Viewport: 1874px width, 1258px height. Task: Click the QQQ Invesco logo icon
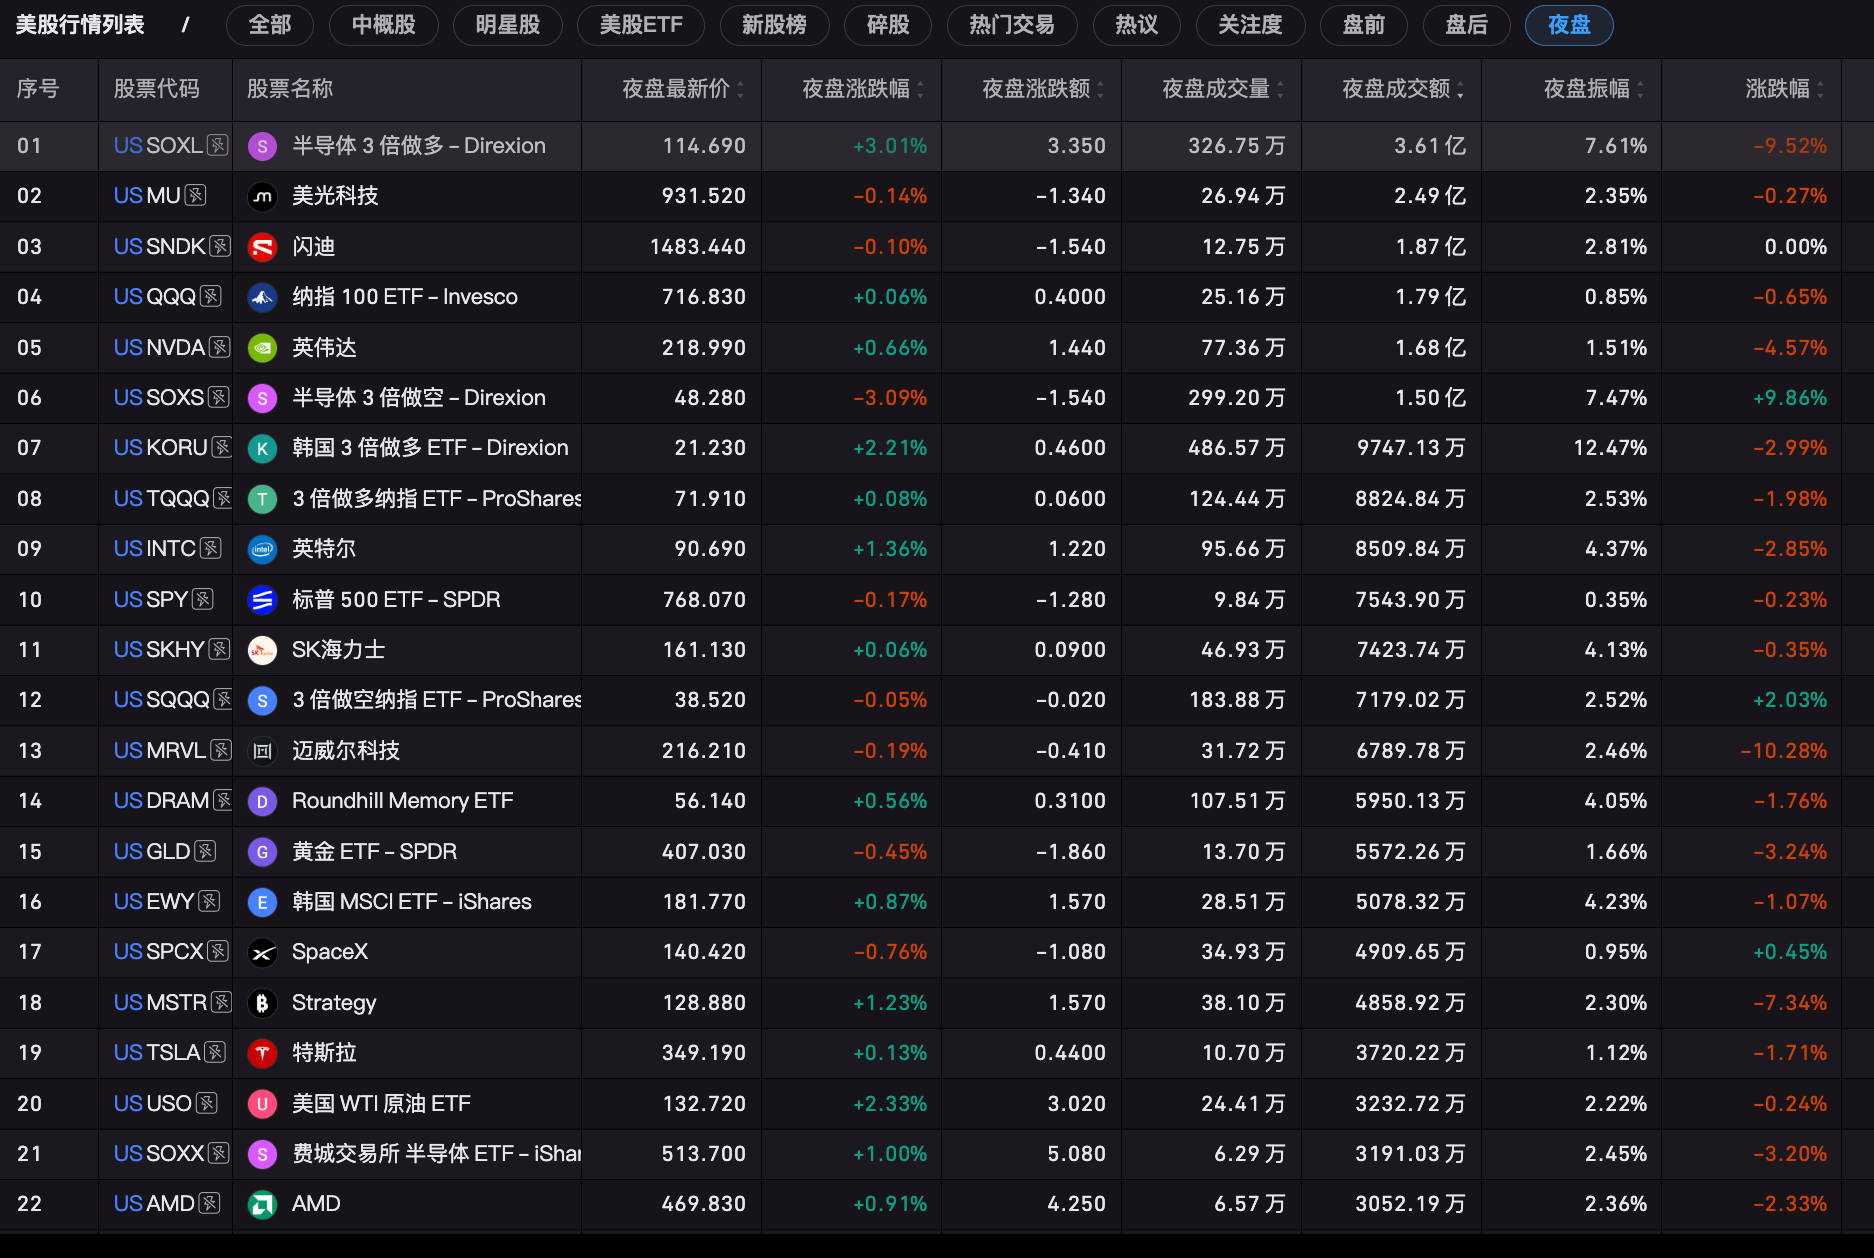click(x=262, y=297)
